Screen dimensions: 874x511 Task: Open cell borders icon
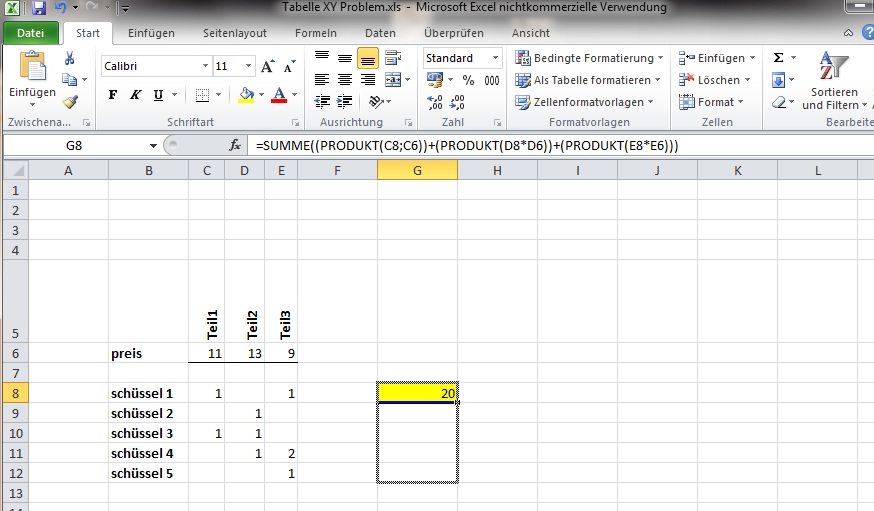click(x=202, y=95)
